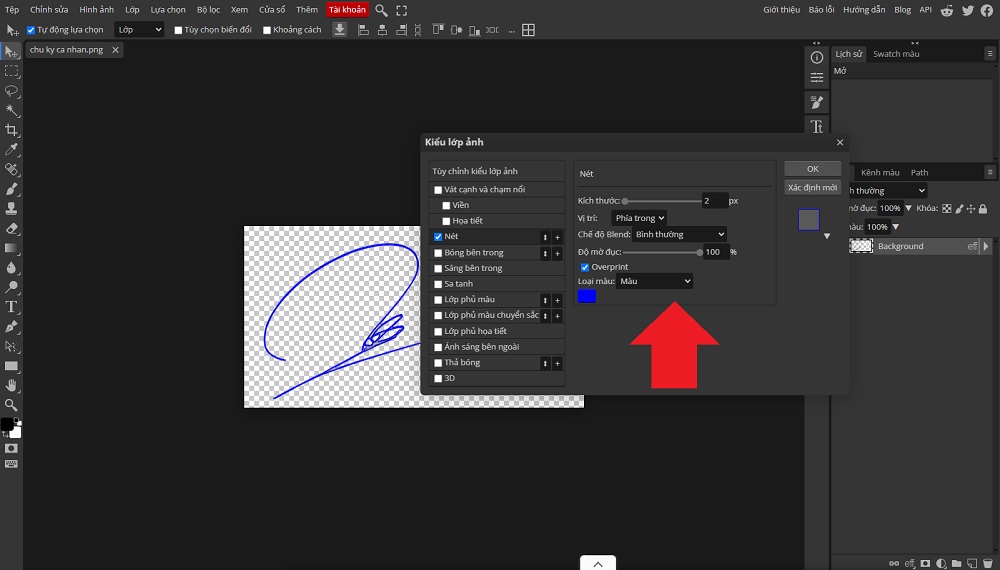Select the Zoom tool in left toolbar
The image size is (1000, 570).
point(11,405)
